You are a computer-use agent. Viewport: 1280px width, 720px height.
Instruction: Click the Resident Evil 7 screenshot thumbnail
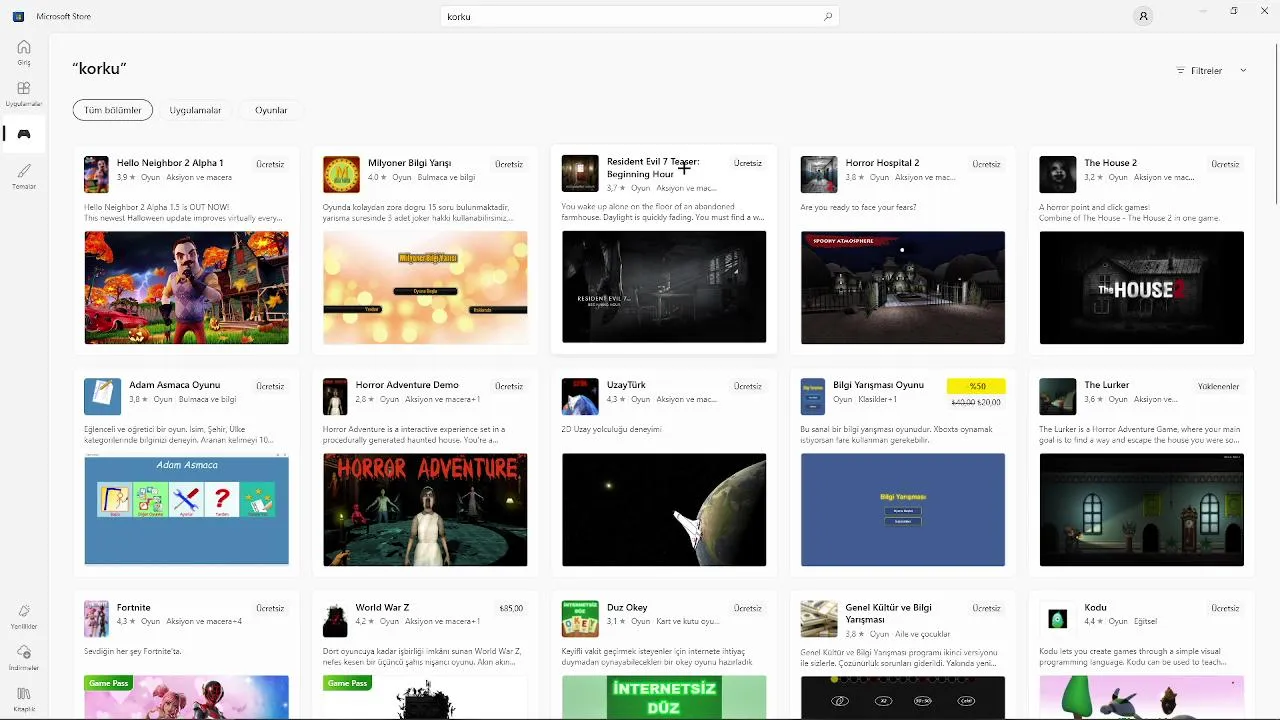coord(664,288)
